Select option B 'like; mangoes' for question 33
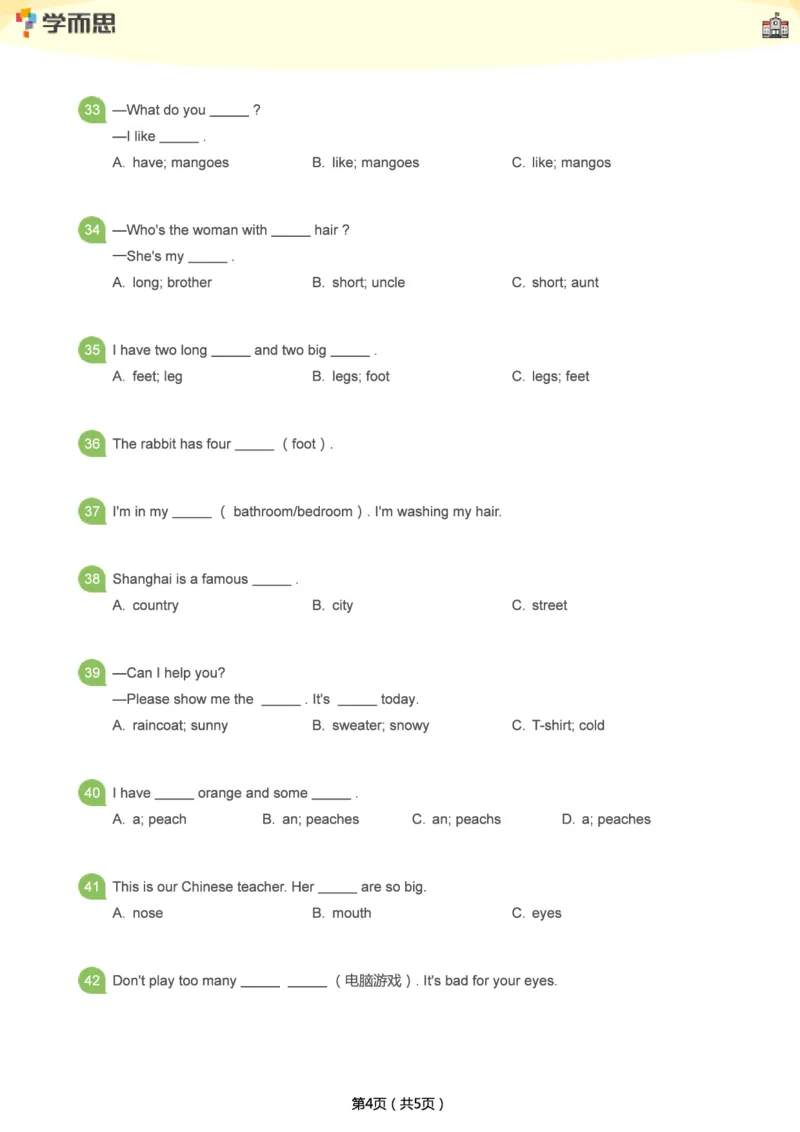Image resolution: width=800 pixels, height=1132 pixels. click(365, 163)
